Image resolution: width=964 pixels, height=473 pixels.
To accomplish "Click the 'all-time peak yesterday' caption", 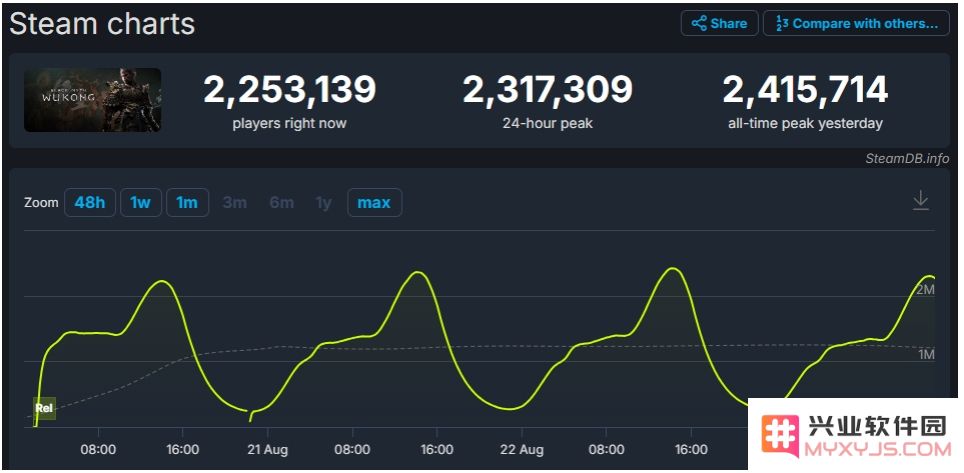I will click(805, 123).
